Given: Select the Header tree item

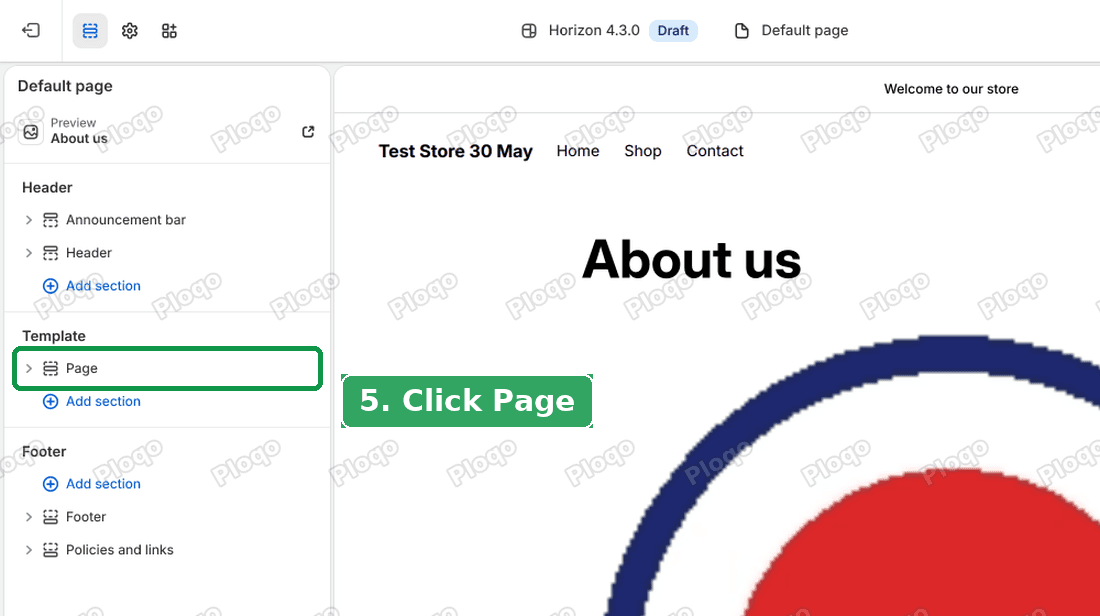Looking at the screenshot, I should [88, 253].
